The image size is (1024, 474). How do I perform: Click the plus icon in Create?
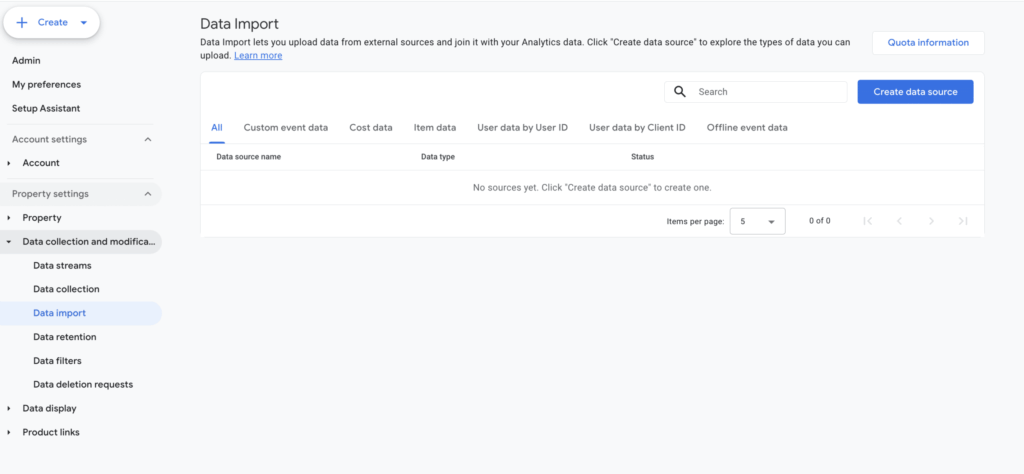[22, 22]
